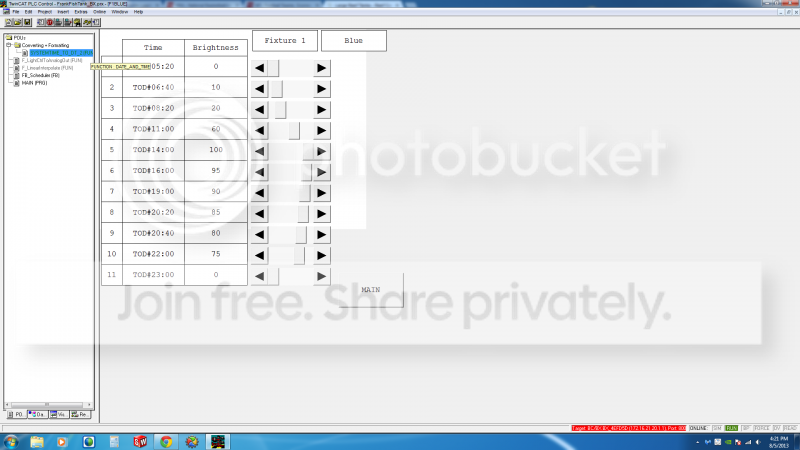Screen dimensions: 800x450
Task: Open Google Chrome from the taskbar
Action: [x=166, y=441]
